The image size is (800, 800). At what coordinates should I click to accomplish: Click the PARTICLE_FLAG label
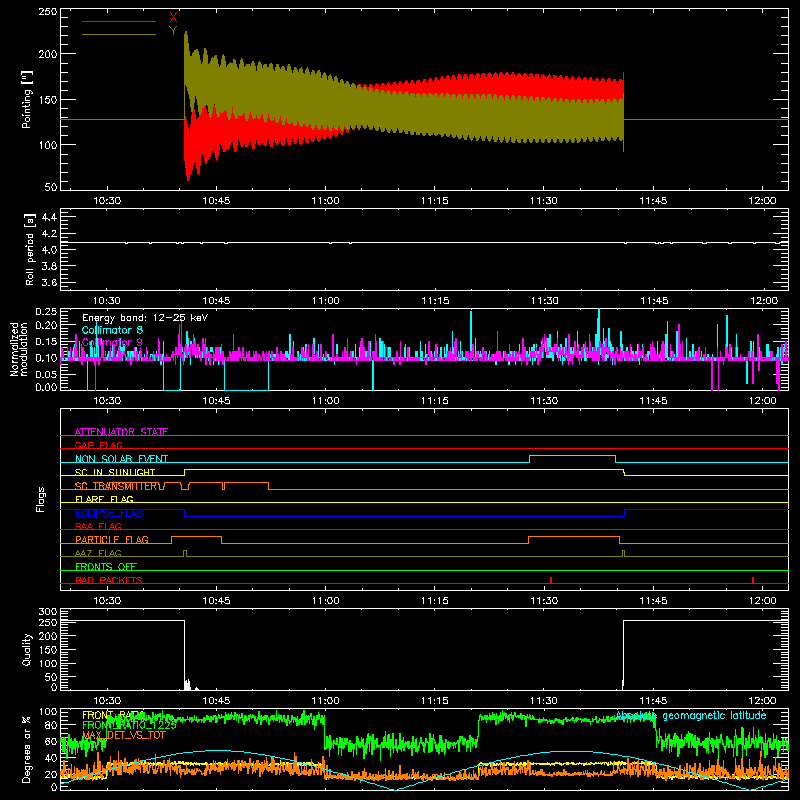[x=112, y=539]
